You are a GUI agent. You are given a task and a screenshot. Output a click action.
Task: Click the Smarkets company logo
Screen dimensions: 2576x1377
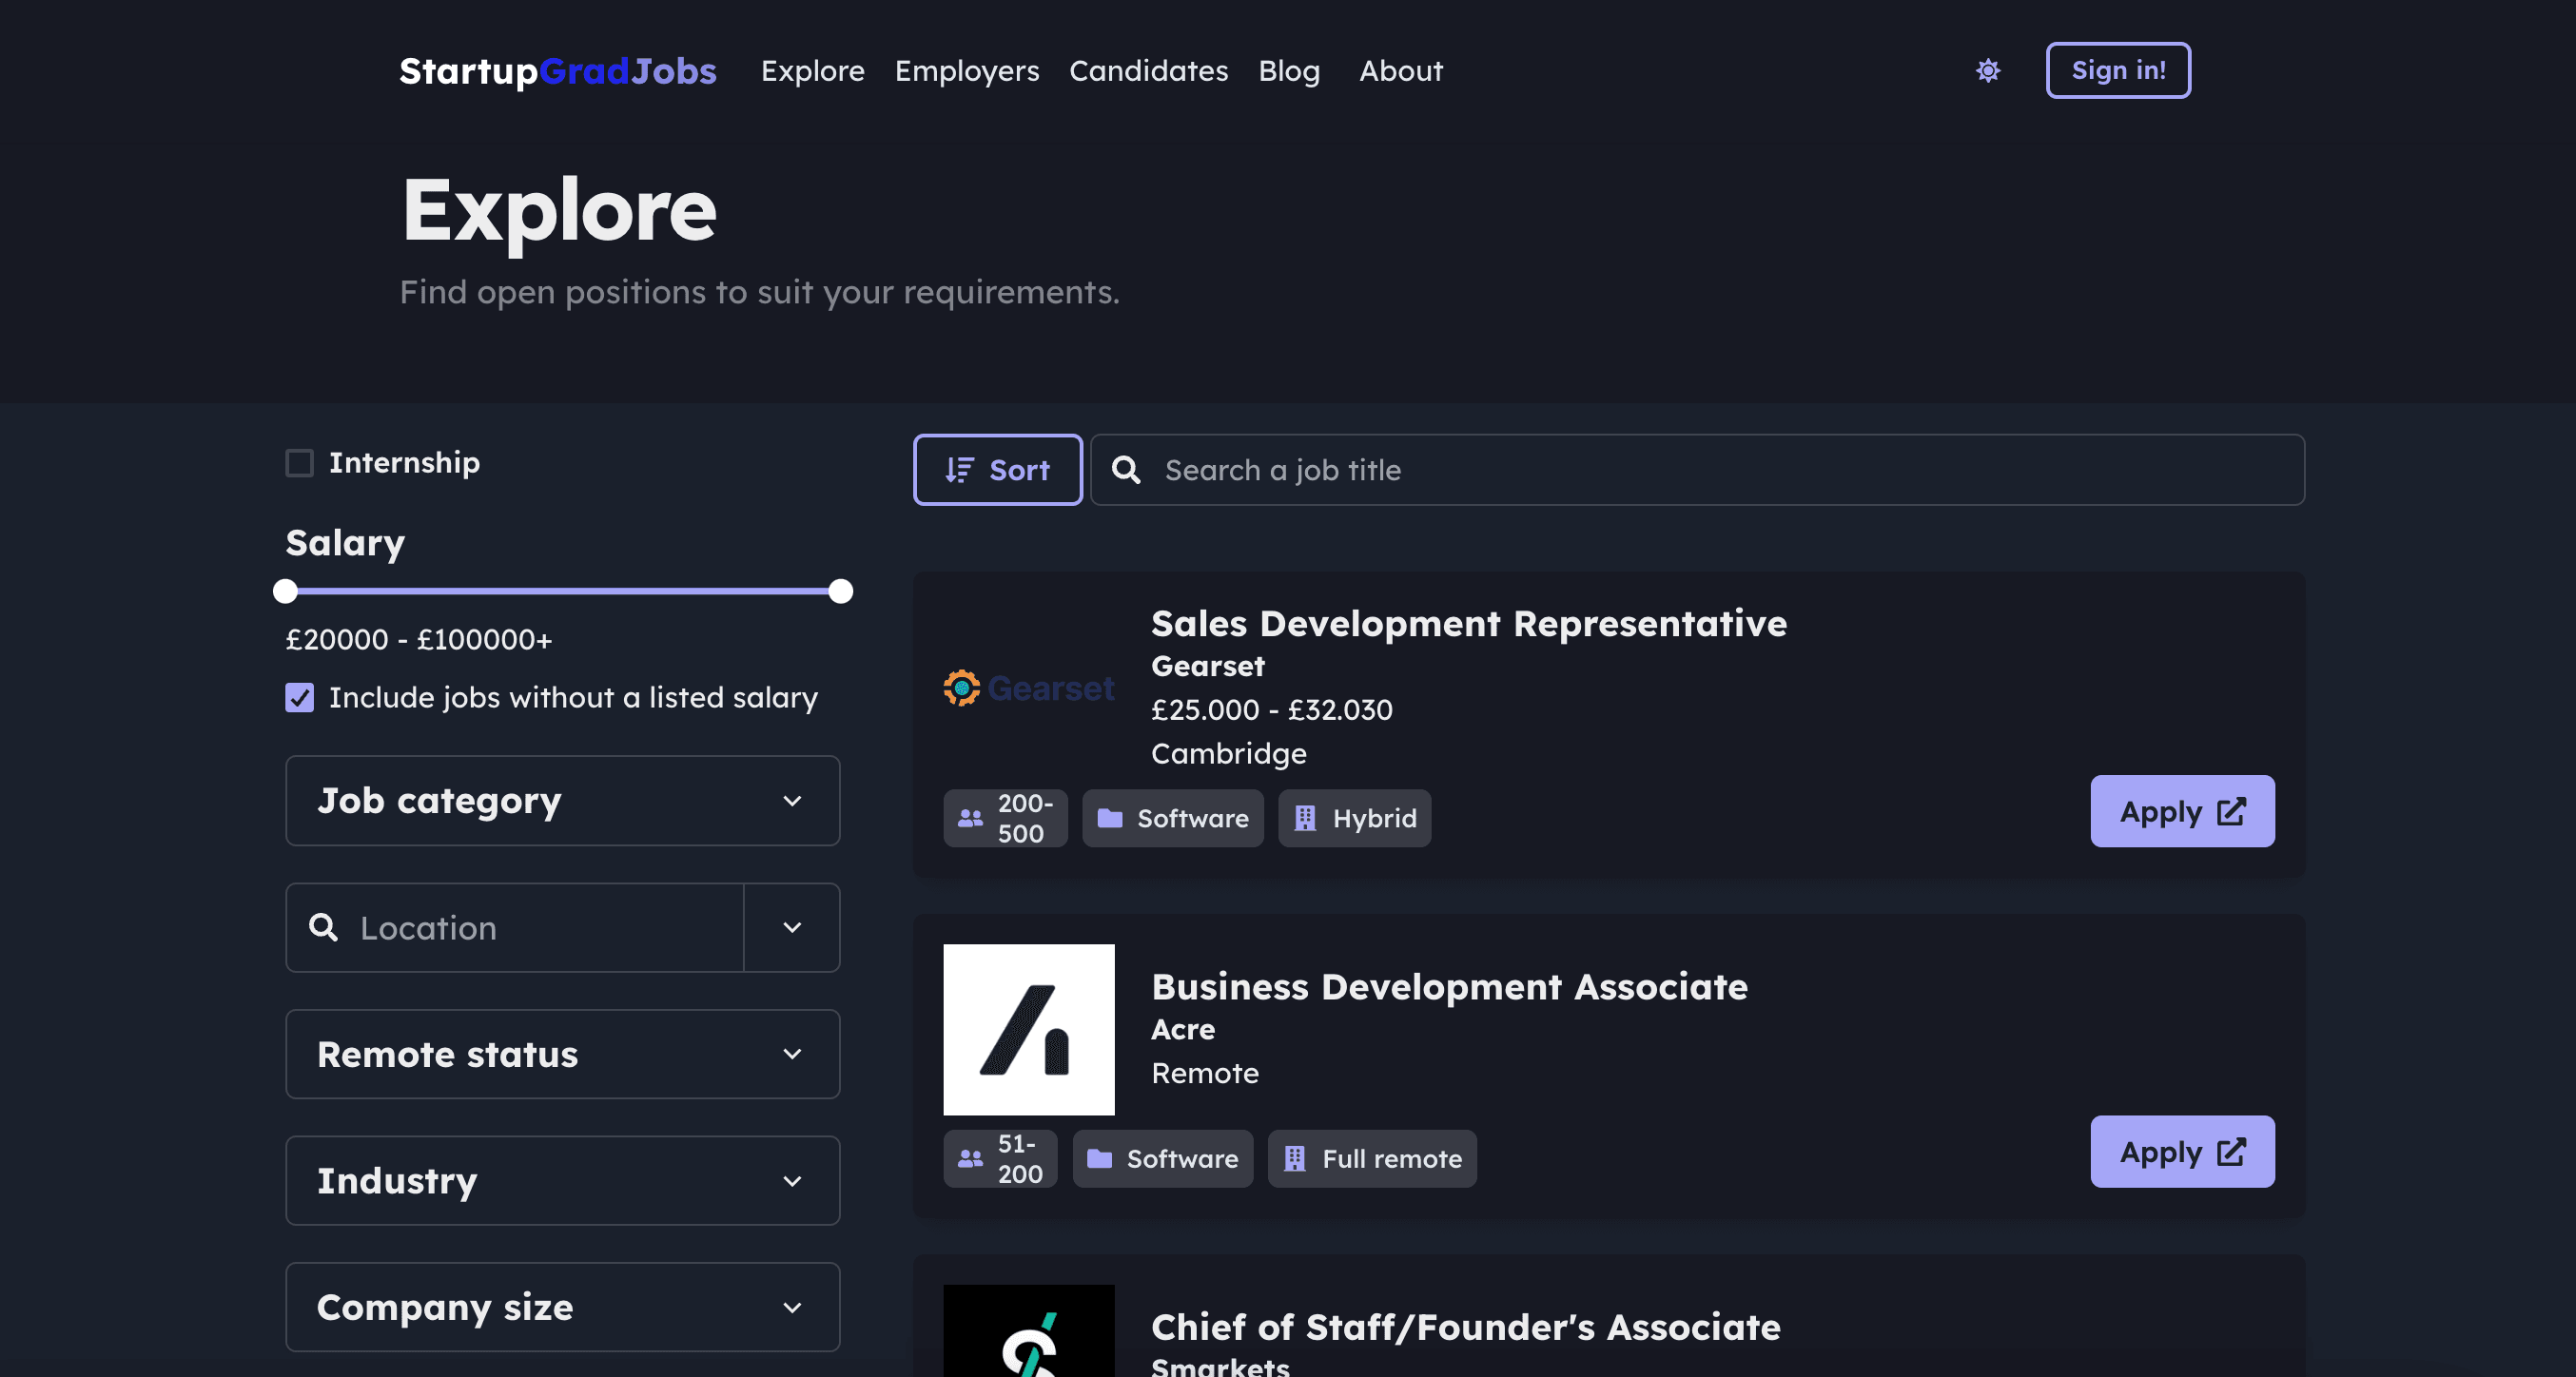(1028, 1340)
